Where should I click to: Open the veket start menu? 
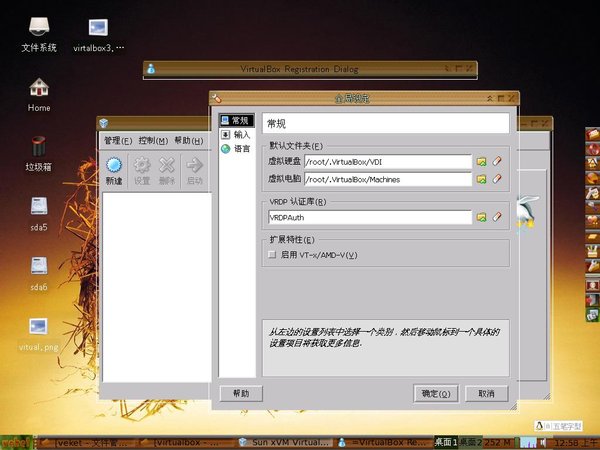(x=16, y=443)
